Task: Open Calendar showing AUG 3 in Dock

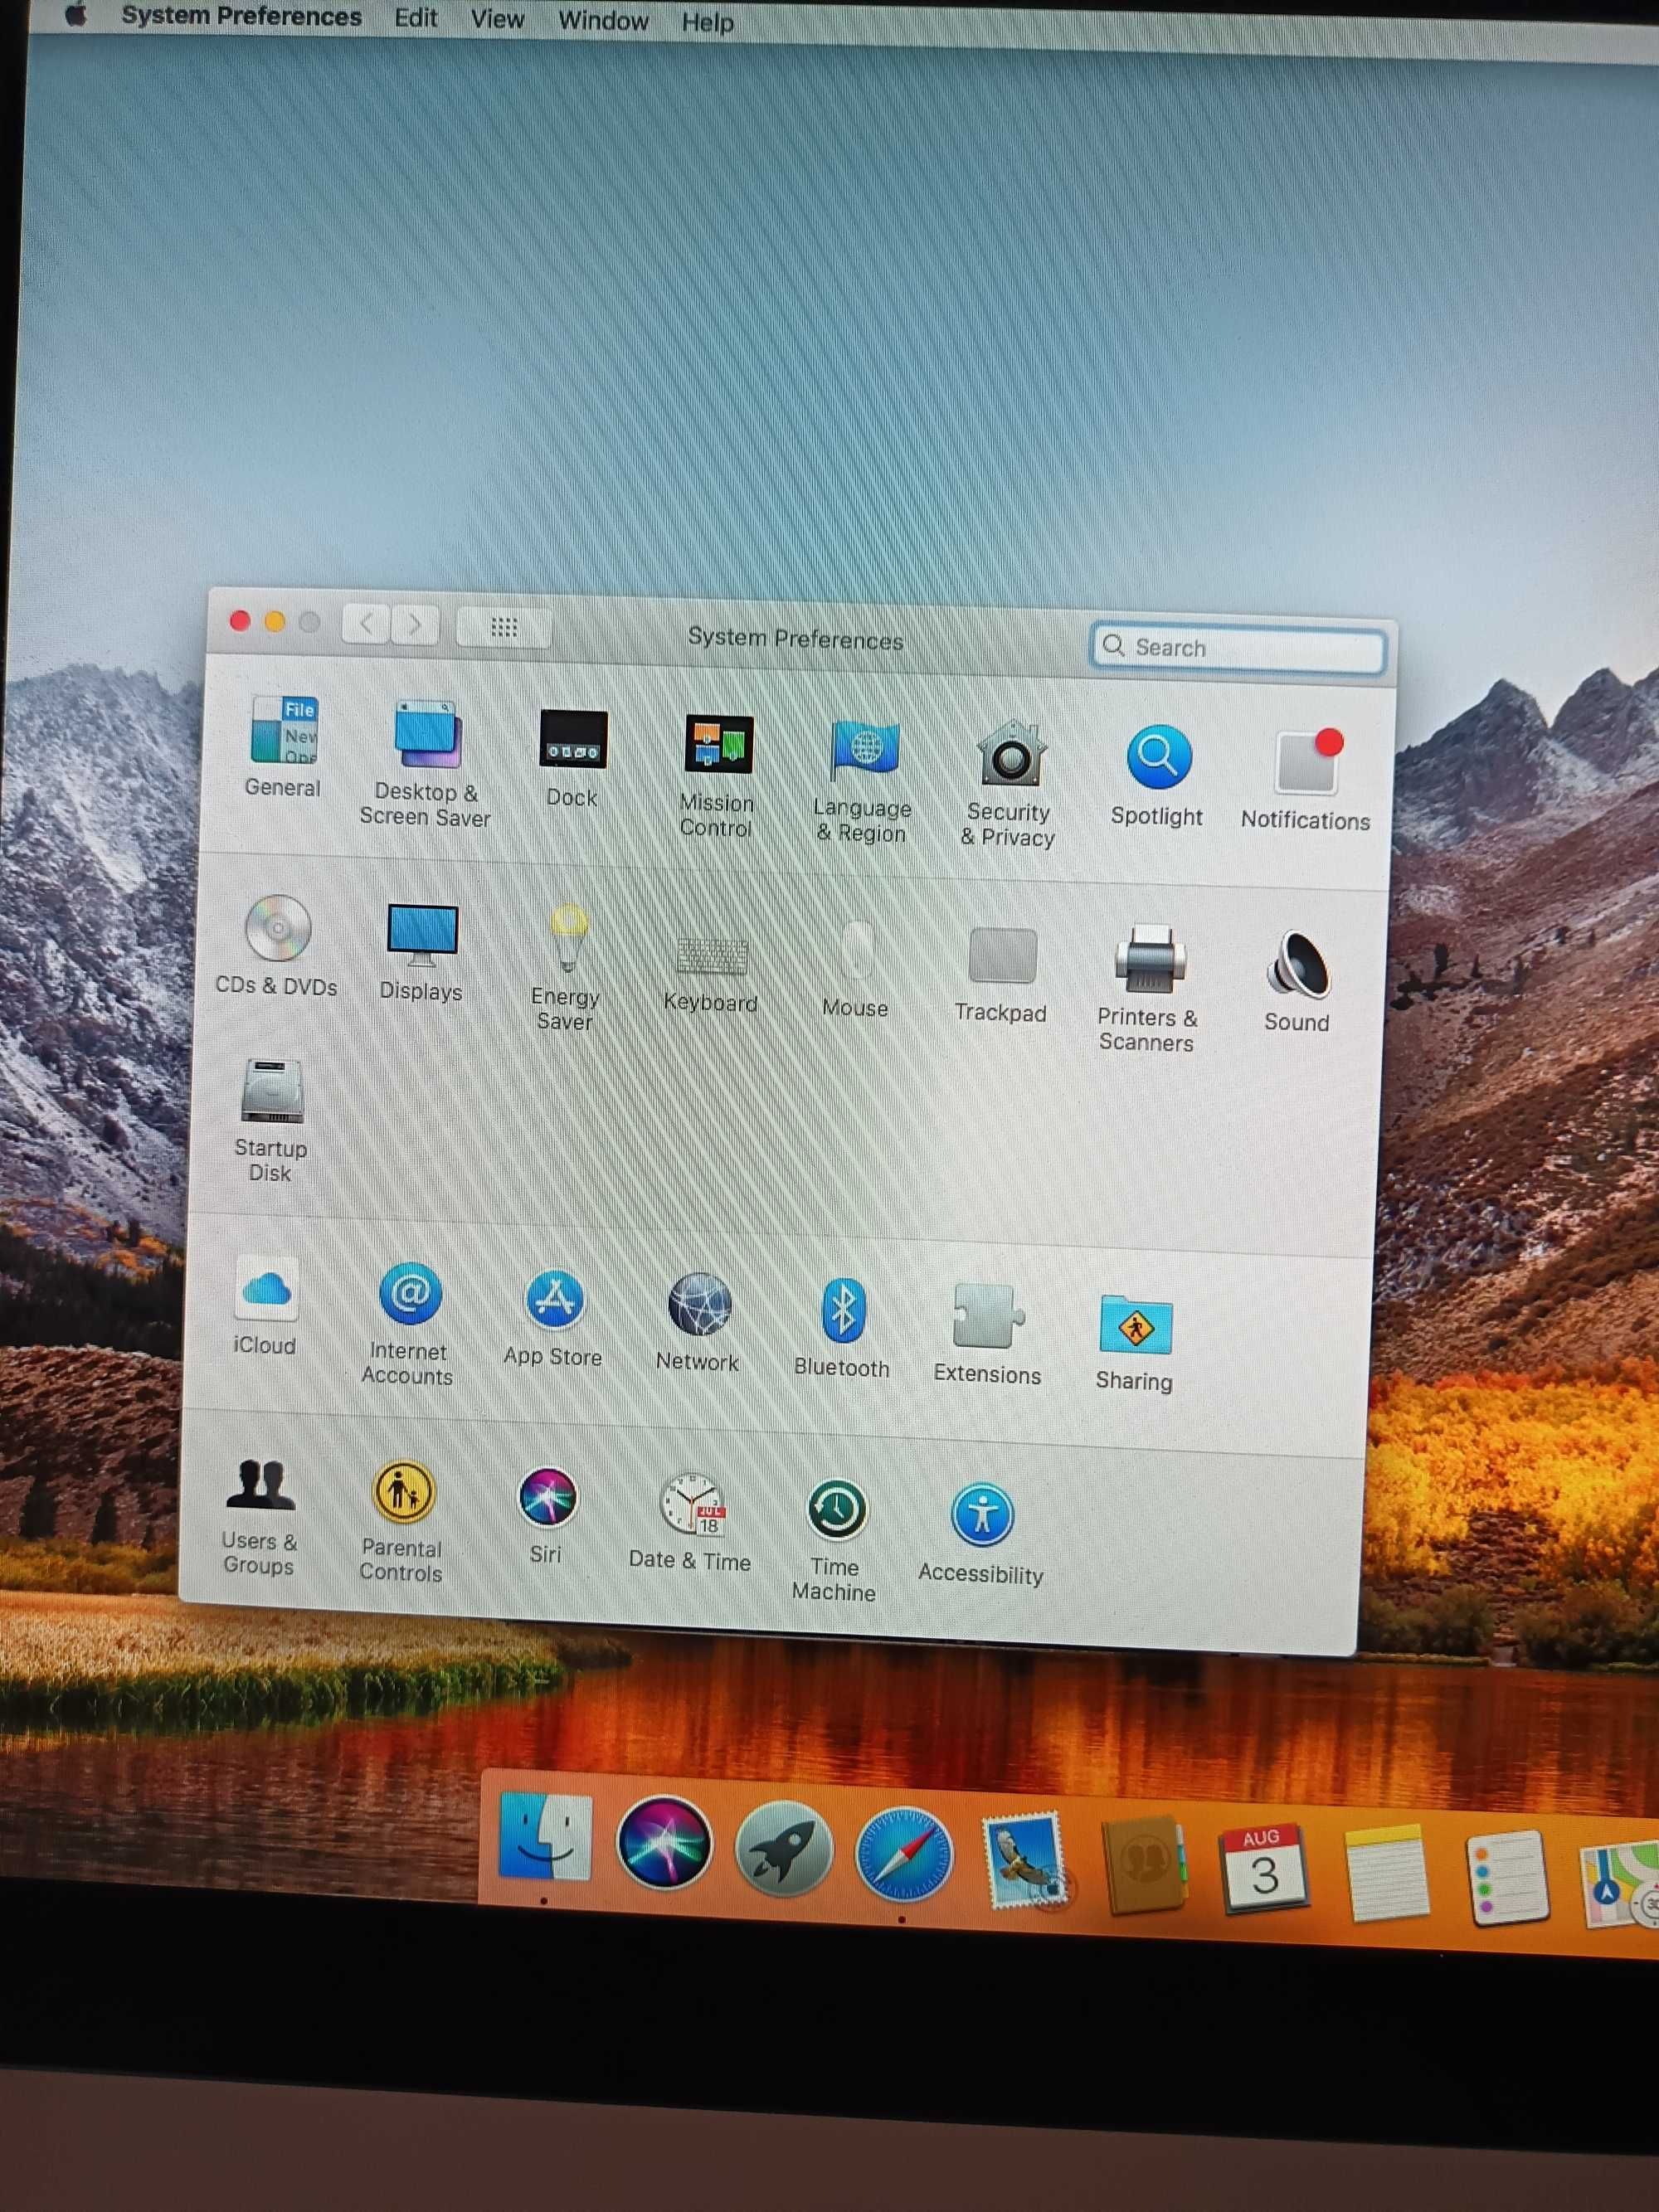Action: (1265, 1869)
